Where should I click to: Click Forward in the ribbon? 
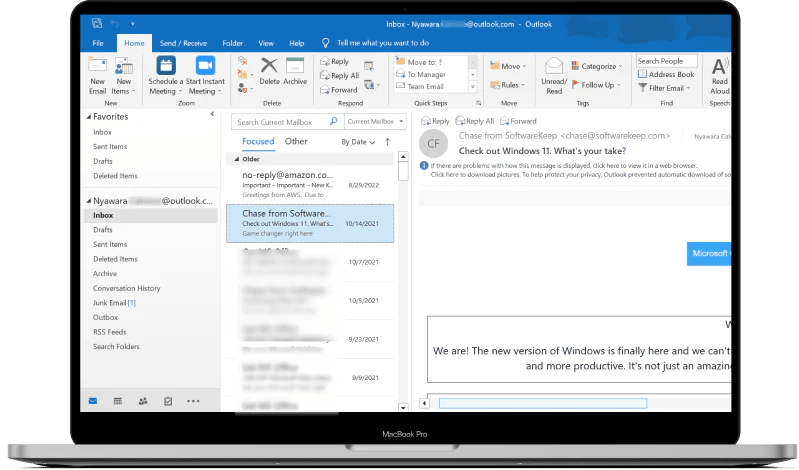click(x=338, y=90)
